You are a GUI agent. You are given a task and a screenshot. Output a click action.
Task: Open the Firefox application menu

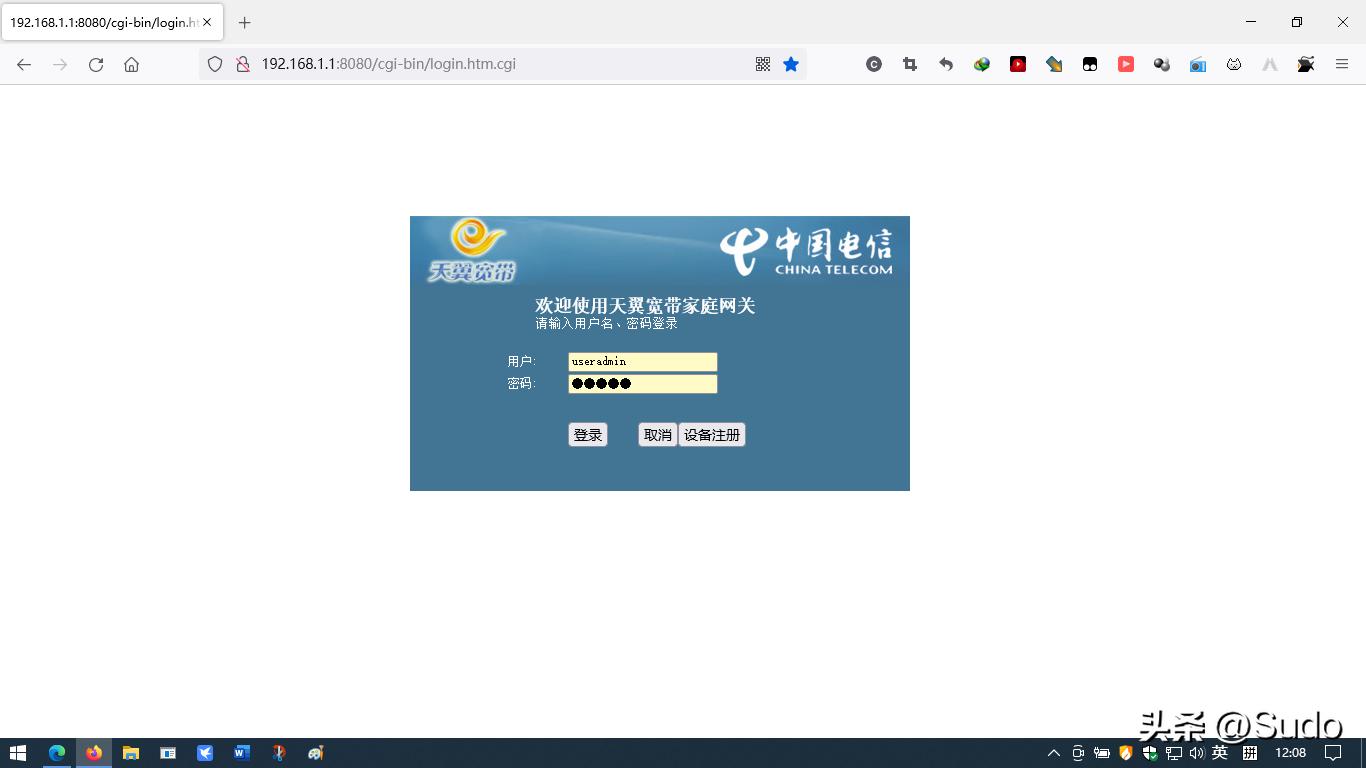pos(1341,63)
